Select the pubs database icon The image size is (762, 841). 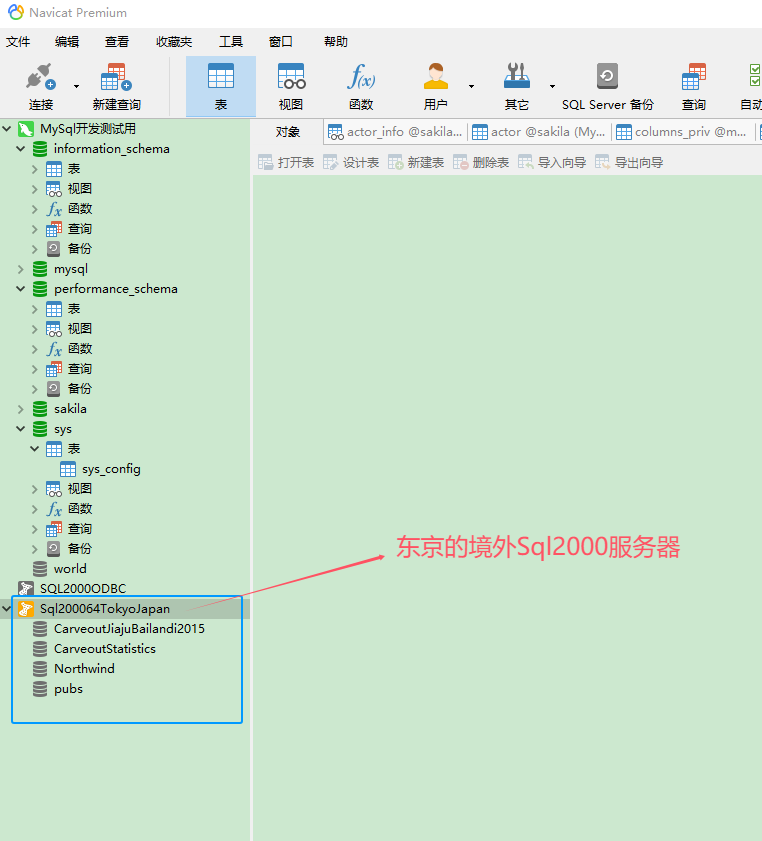point(40,689)
